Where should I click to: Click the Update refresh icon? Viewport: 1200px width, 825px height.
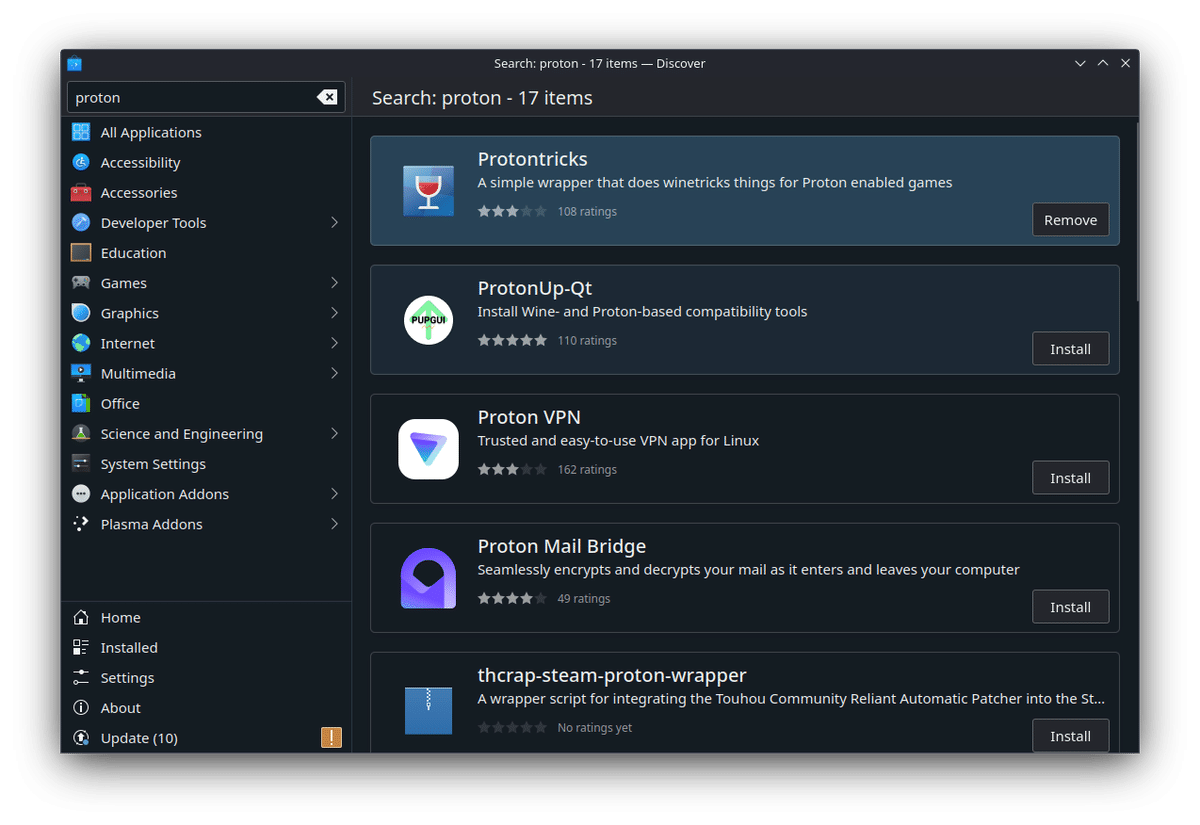coord(81,738)
